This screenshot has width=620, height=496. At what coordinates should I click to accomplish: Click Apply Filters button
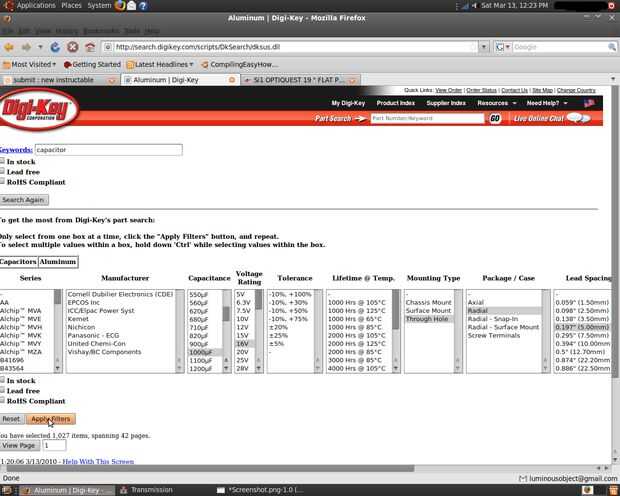(x=51, y=419)
